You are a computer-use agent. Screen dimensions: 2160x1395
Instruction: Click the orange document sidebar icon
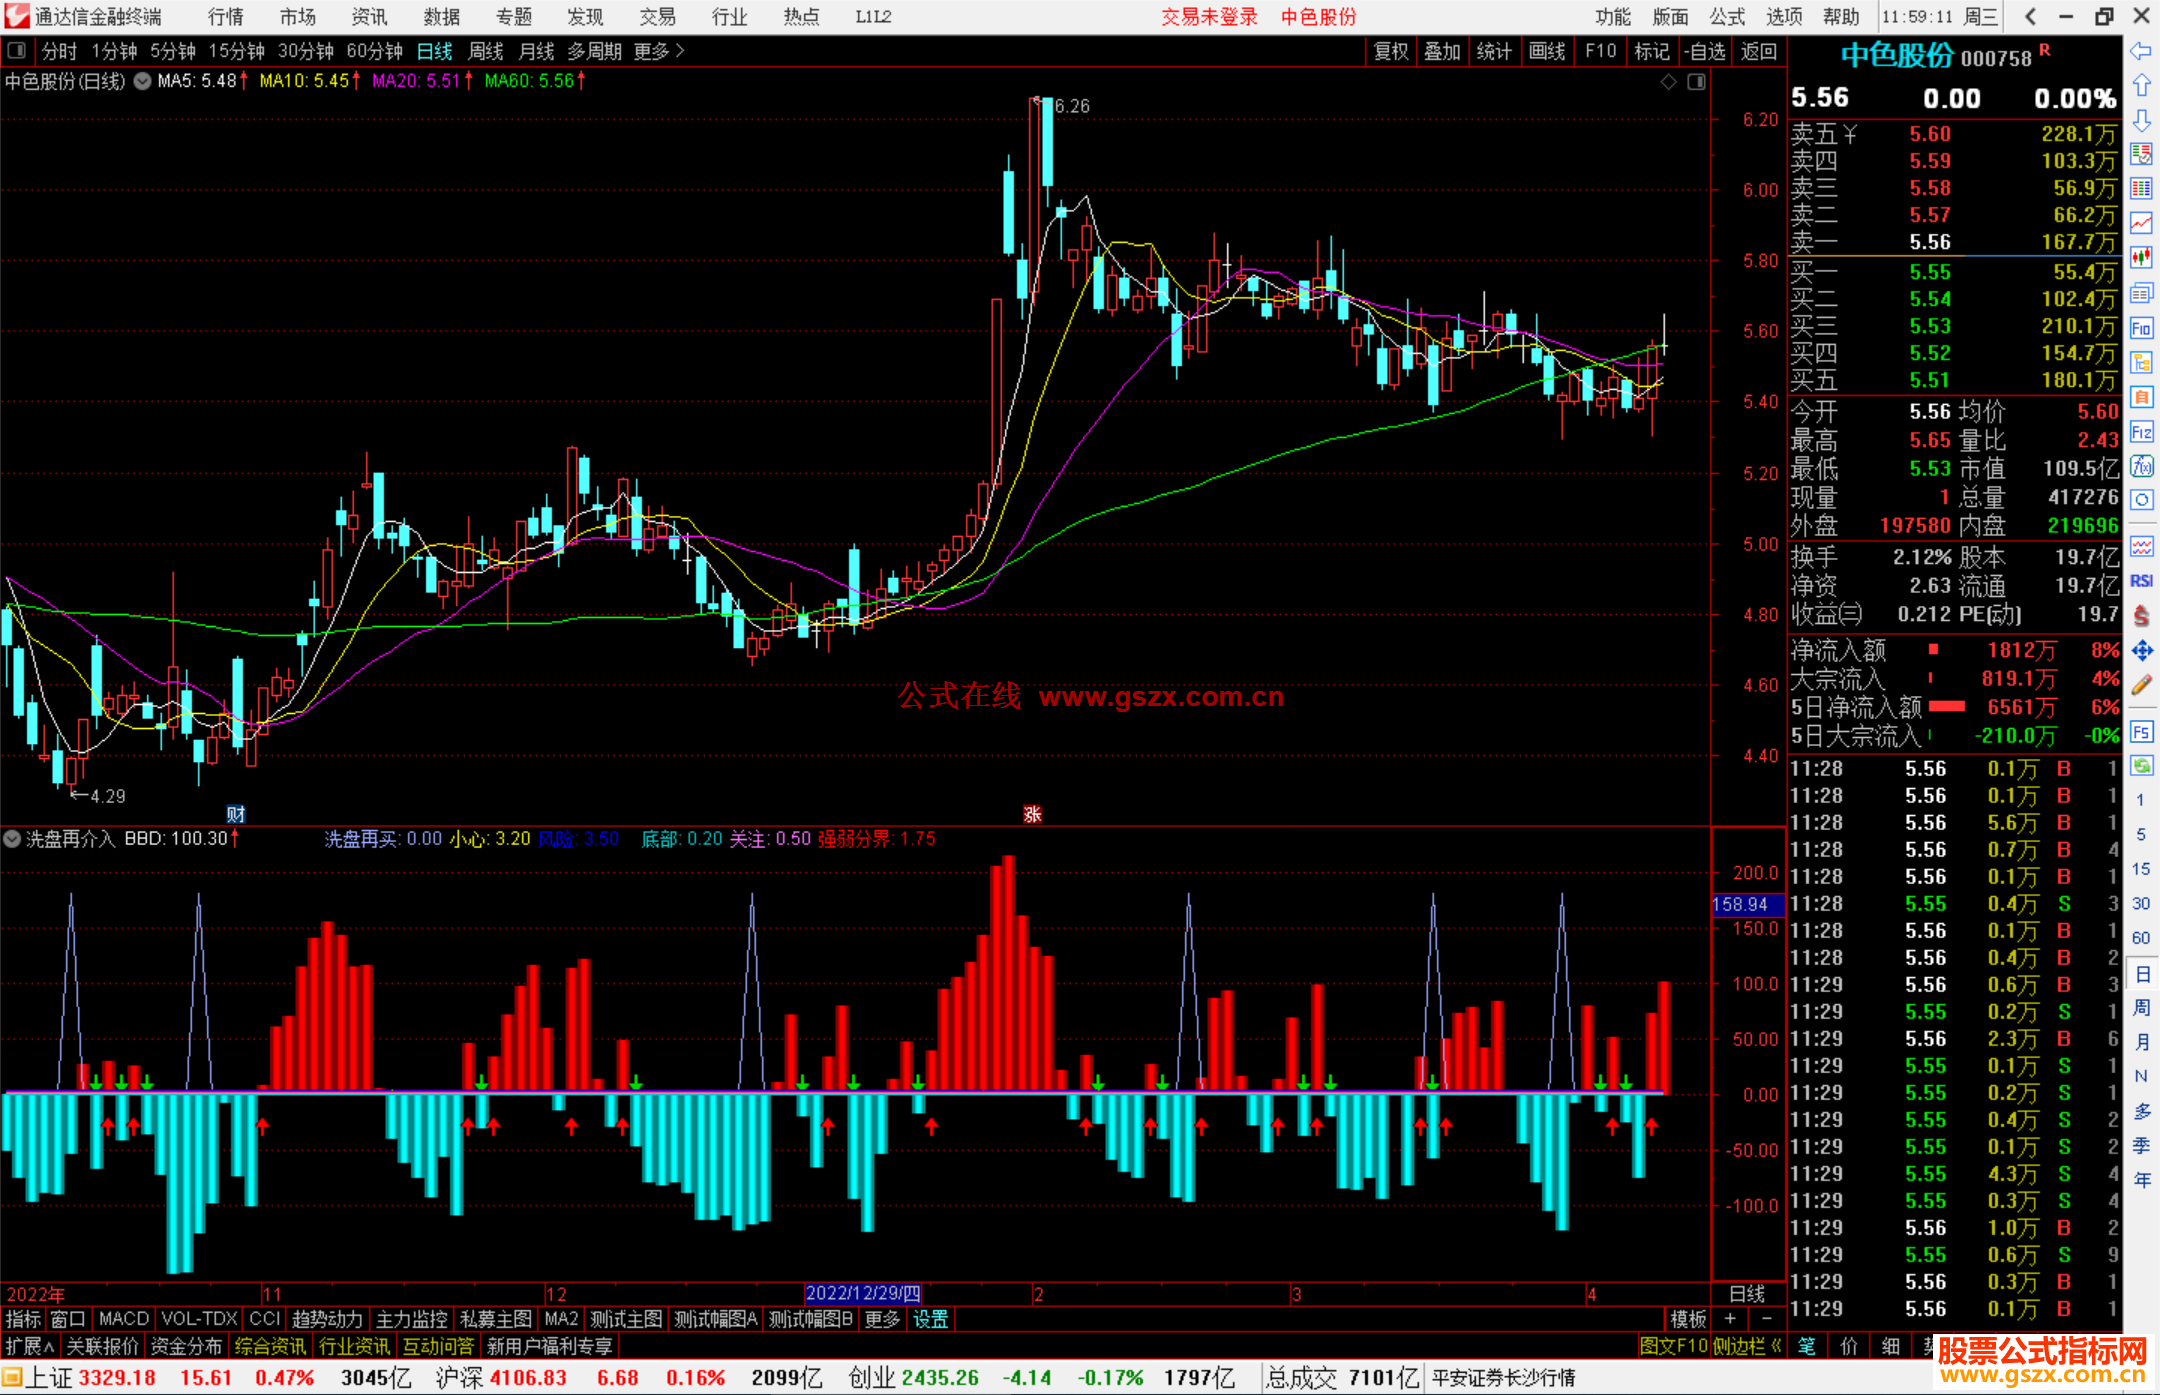click(x=2141, y=397)
